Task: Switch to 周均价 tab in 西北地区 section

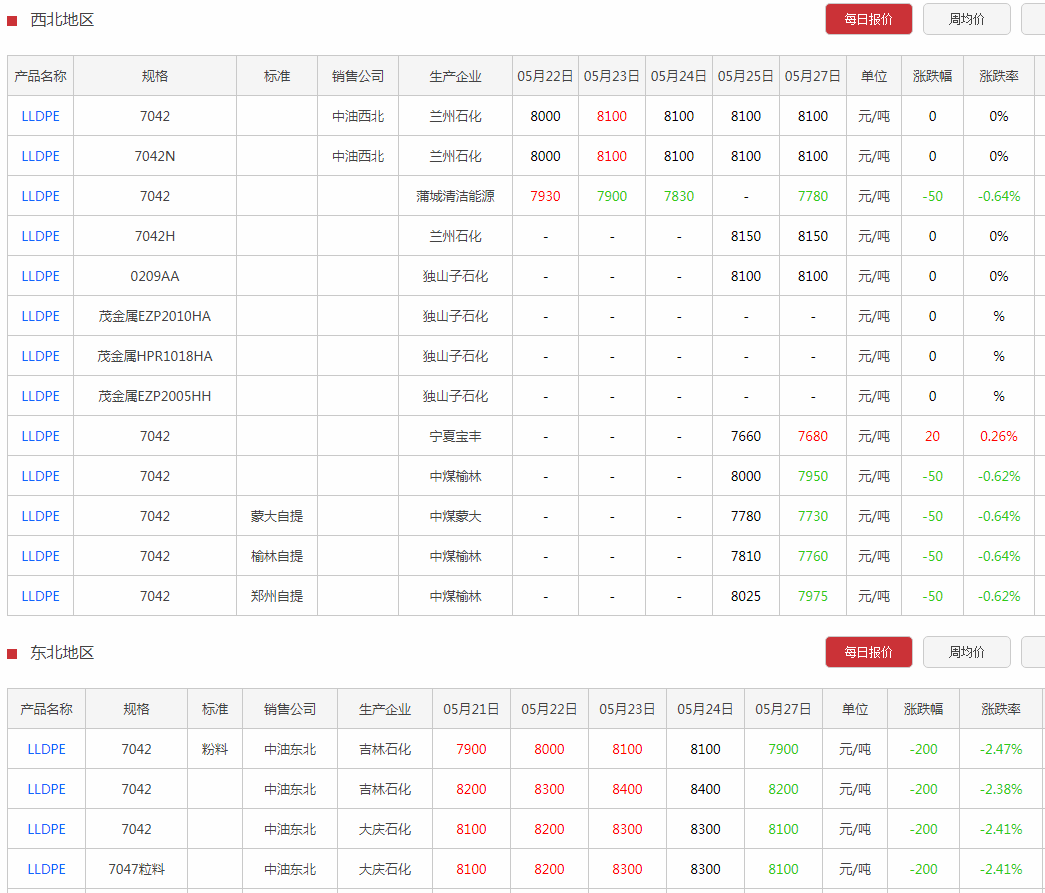Action: pyautogui.click(x=966, y=19)
